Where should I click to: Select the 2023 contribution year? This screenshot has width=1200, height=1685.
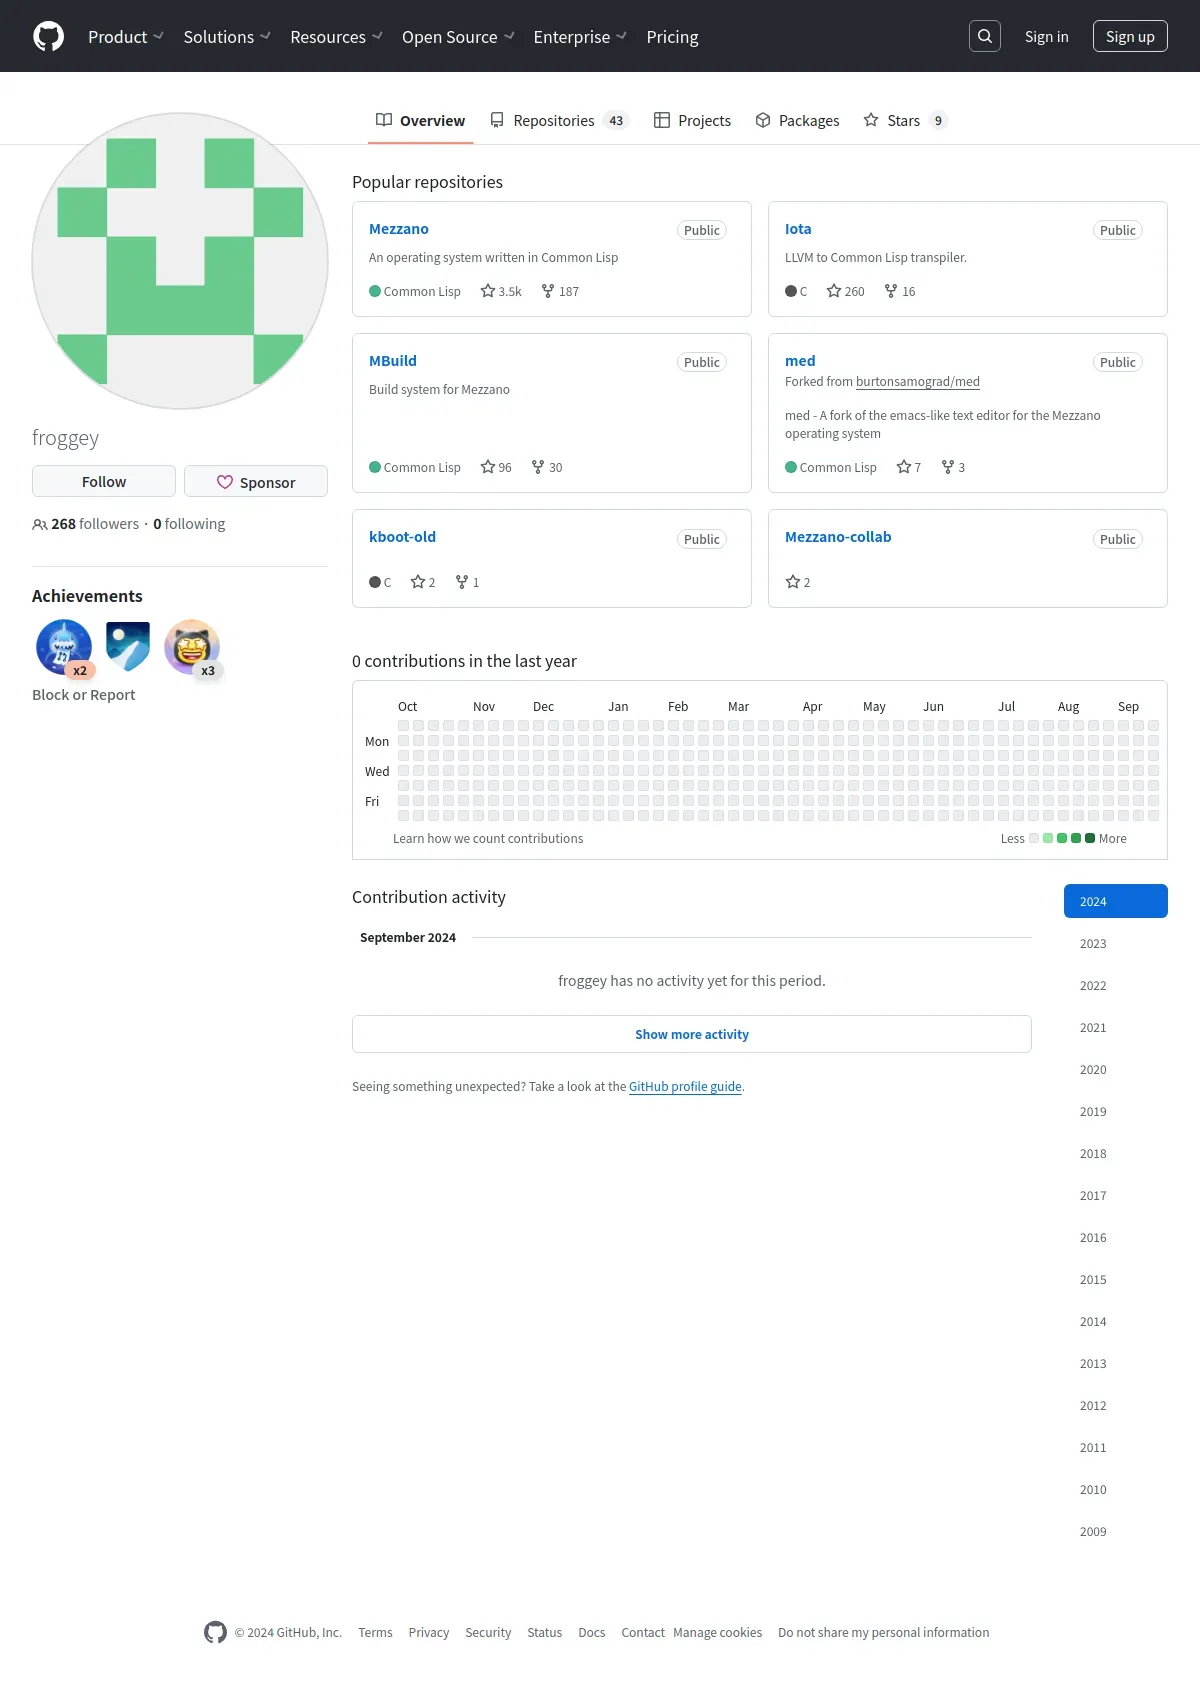(1116, 943)
